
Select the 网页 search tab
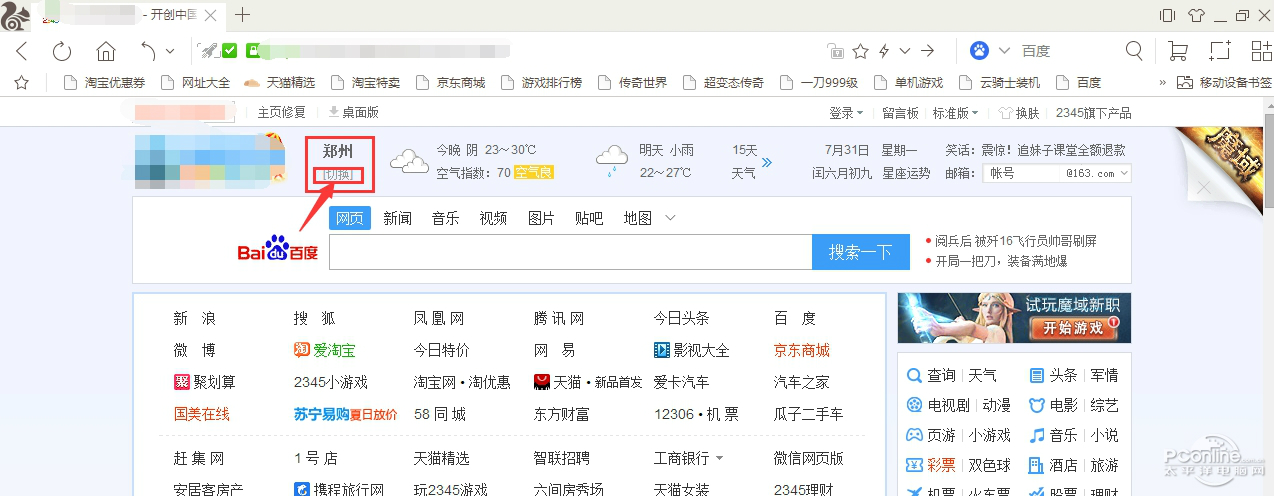[x=350, y=218]
